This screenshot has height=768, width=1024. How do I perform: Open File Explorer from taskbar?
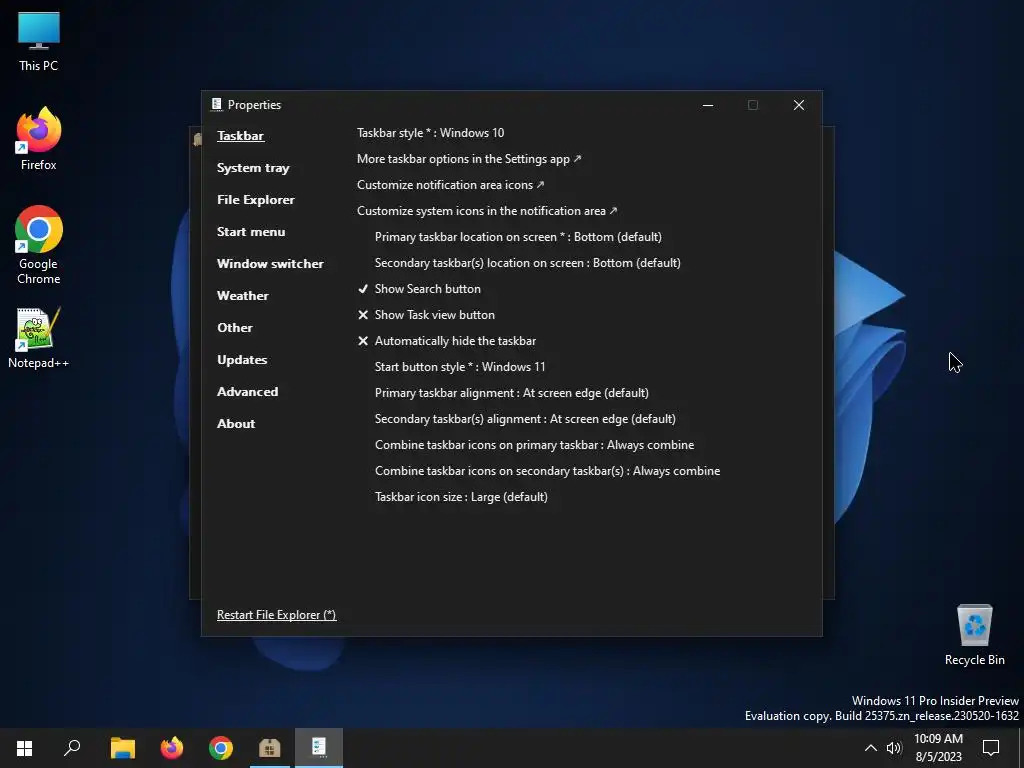pyautogui.click(x=122, y=748)
